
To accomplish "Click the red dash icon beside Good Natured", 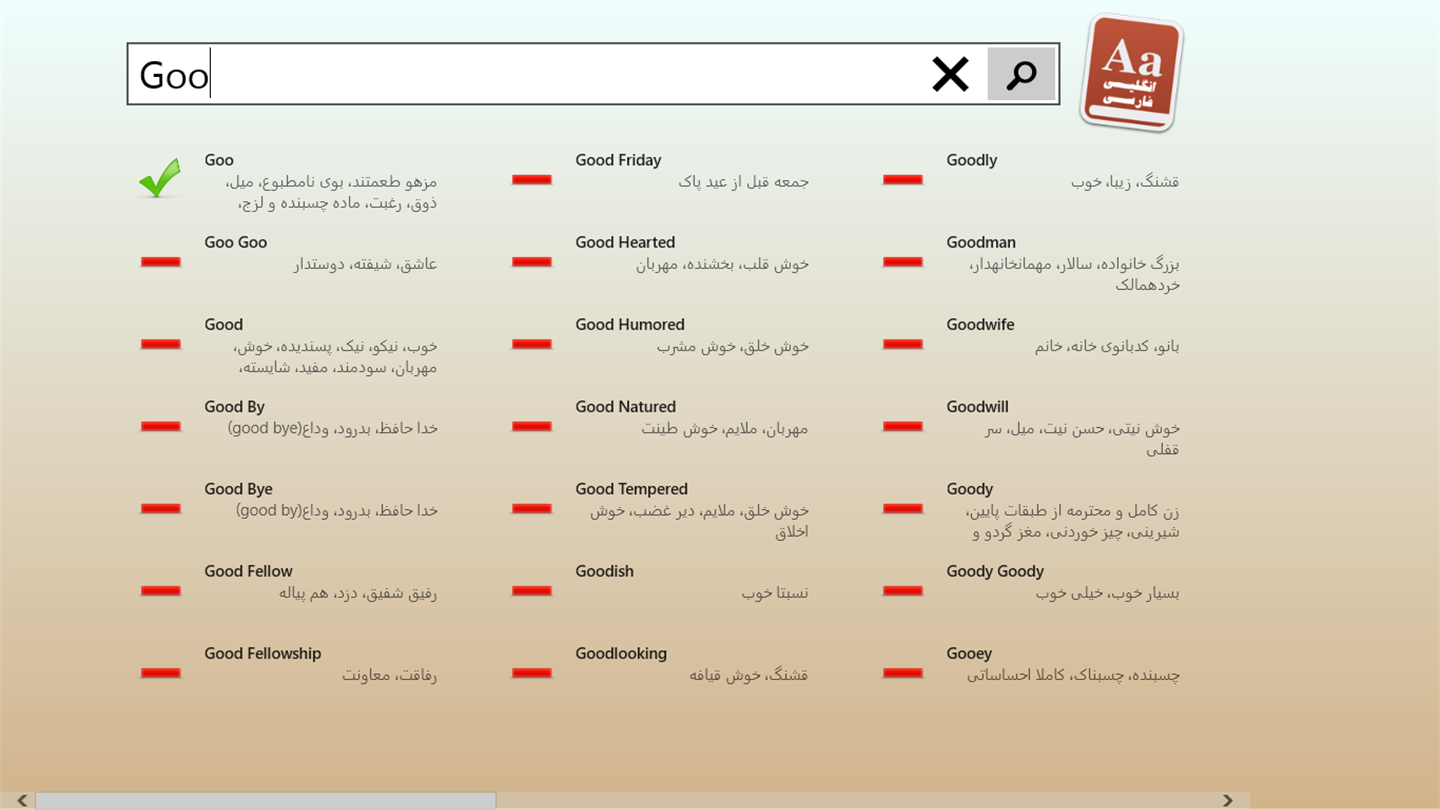I will click(532, 426).
